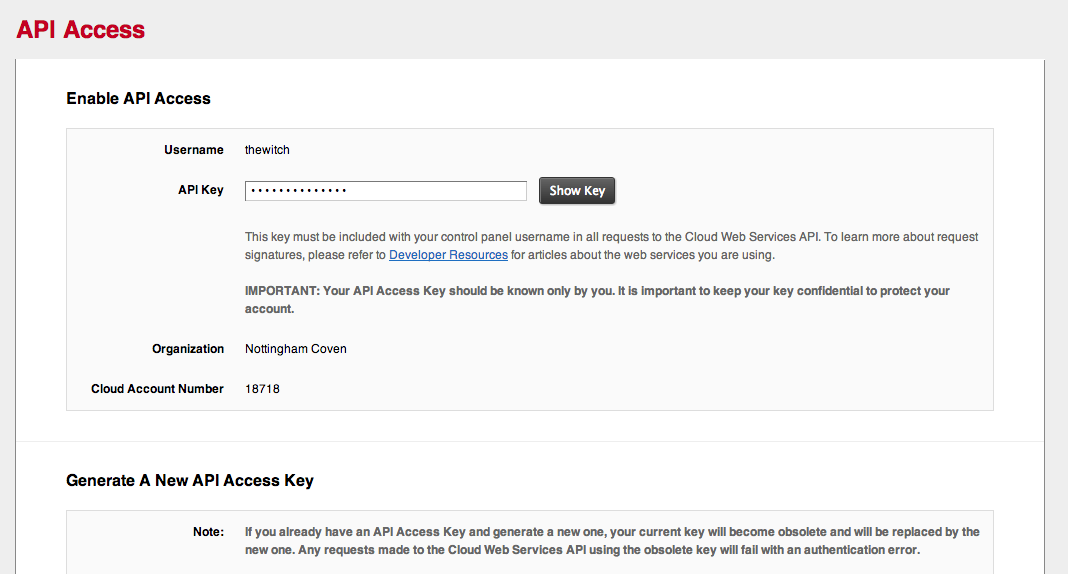The height and width of the screenshot is (574, 1068).
Task: Click the Cloud Account Number label
Action: point(157,389)
